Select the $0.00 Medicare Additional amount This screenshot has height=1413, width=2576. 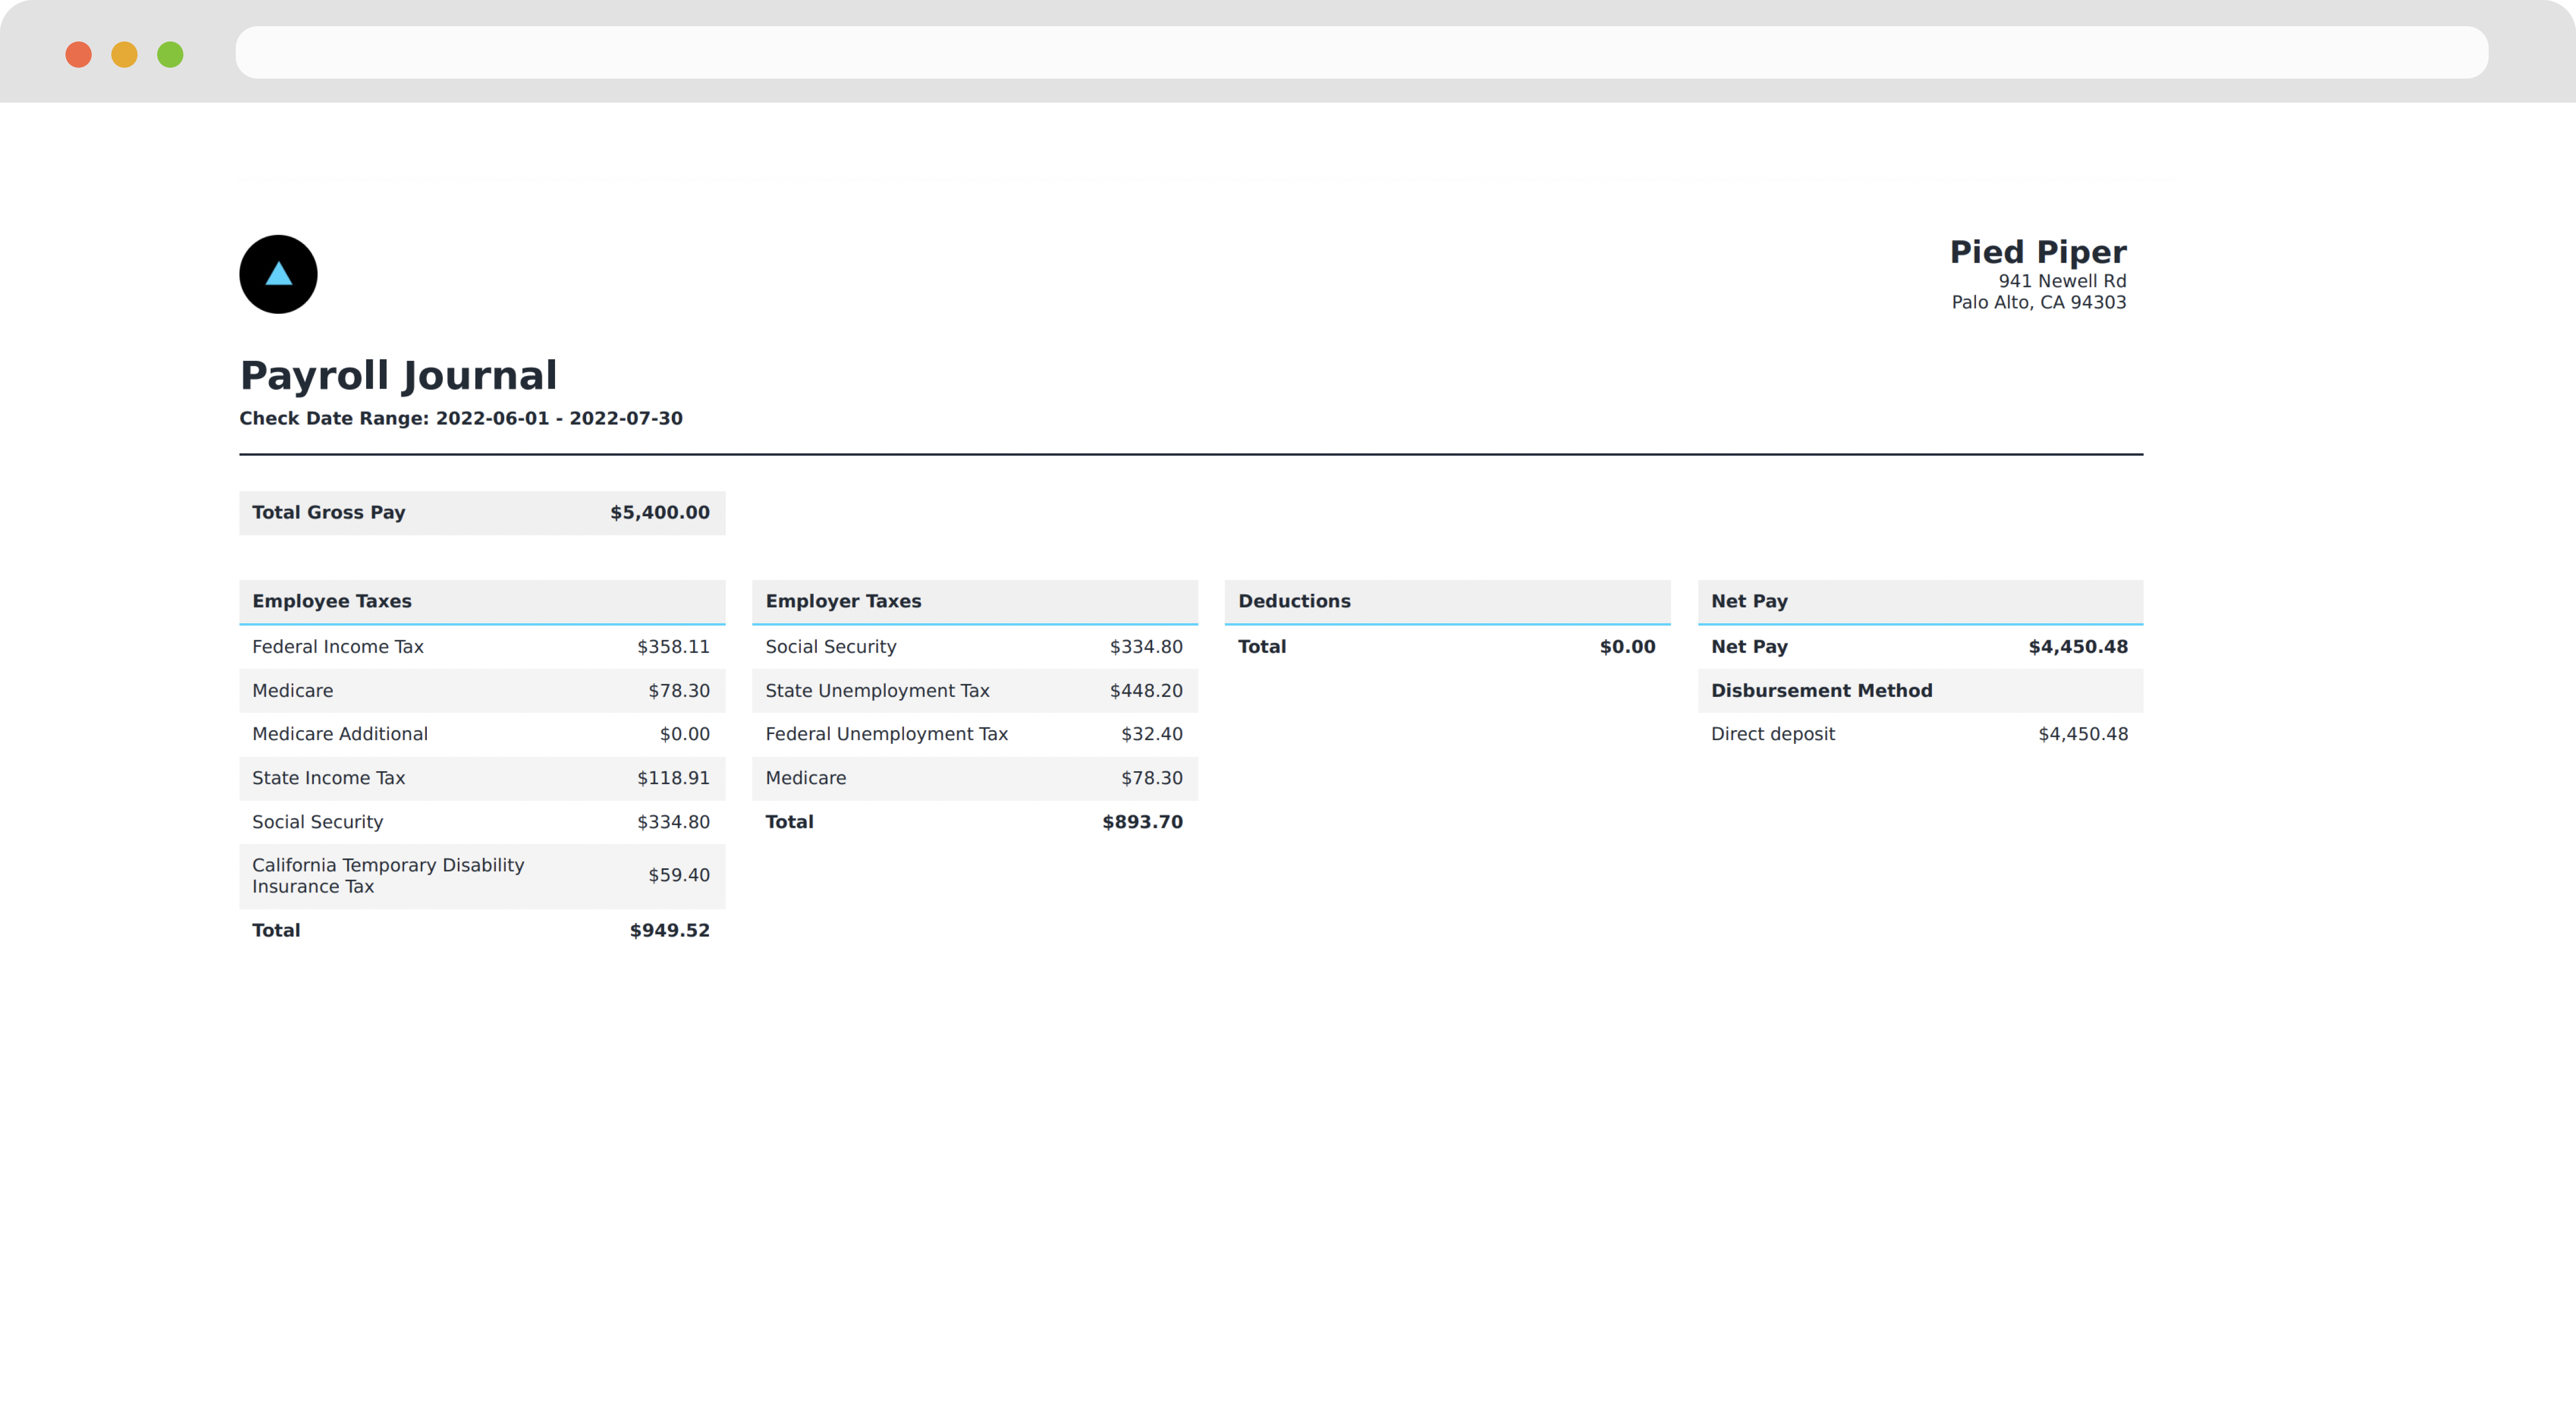(x=684, y=734)
